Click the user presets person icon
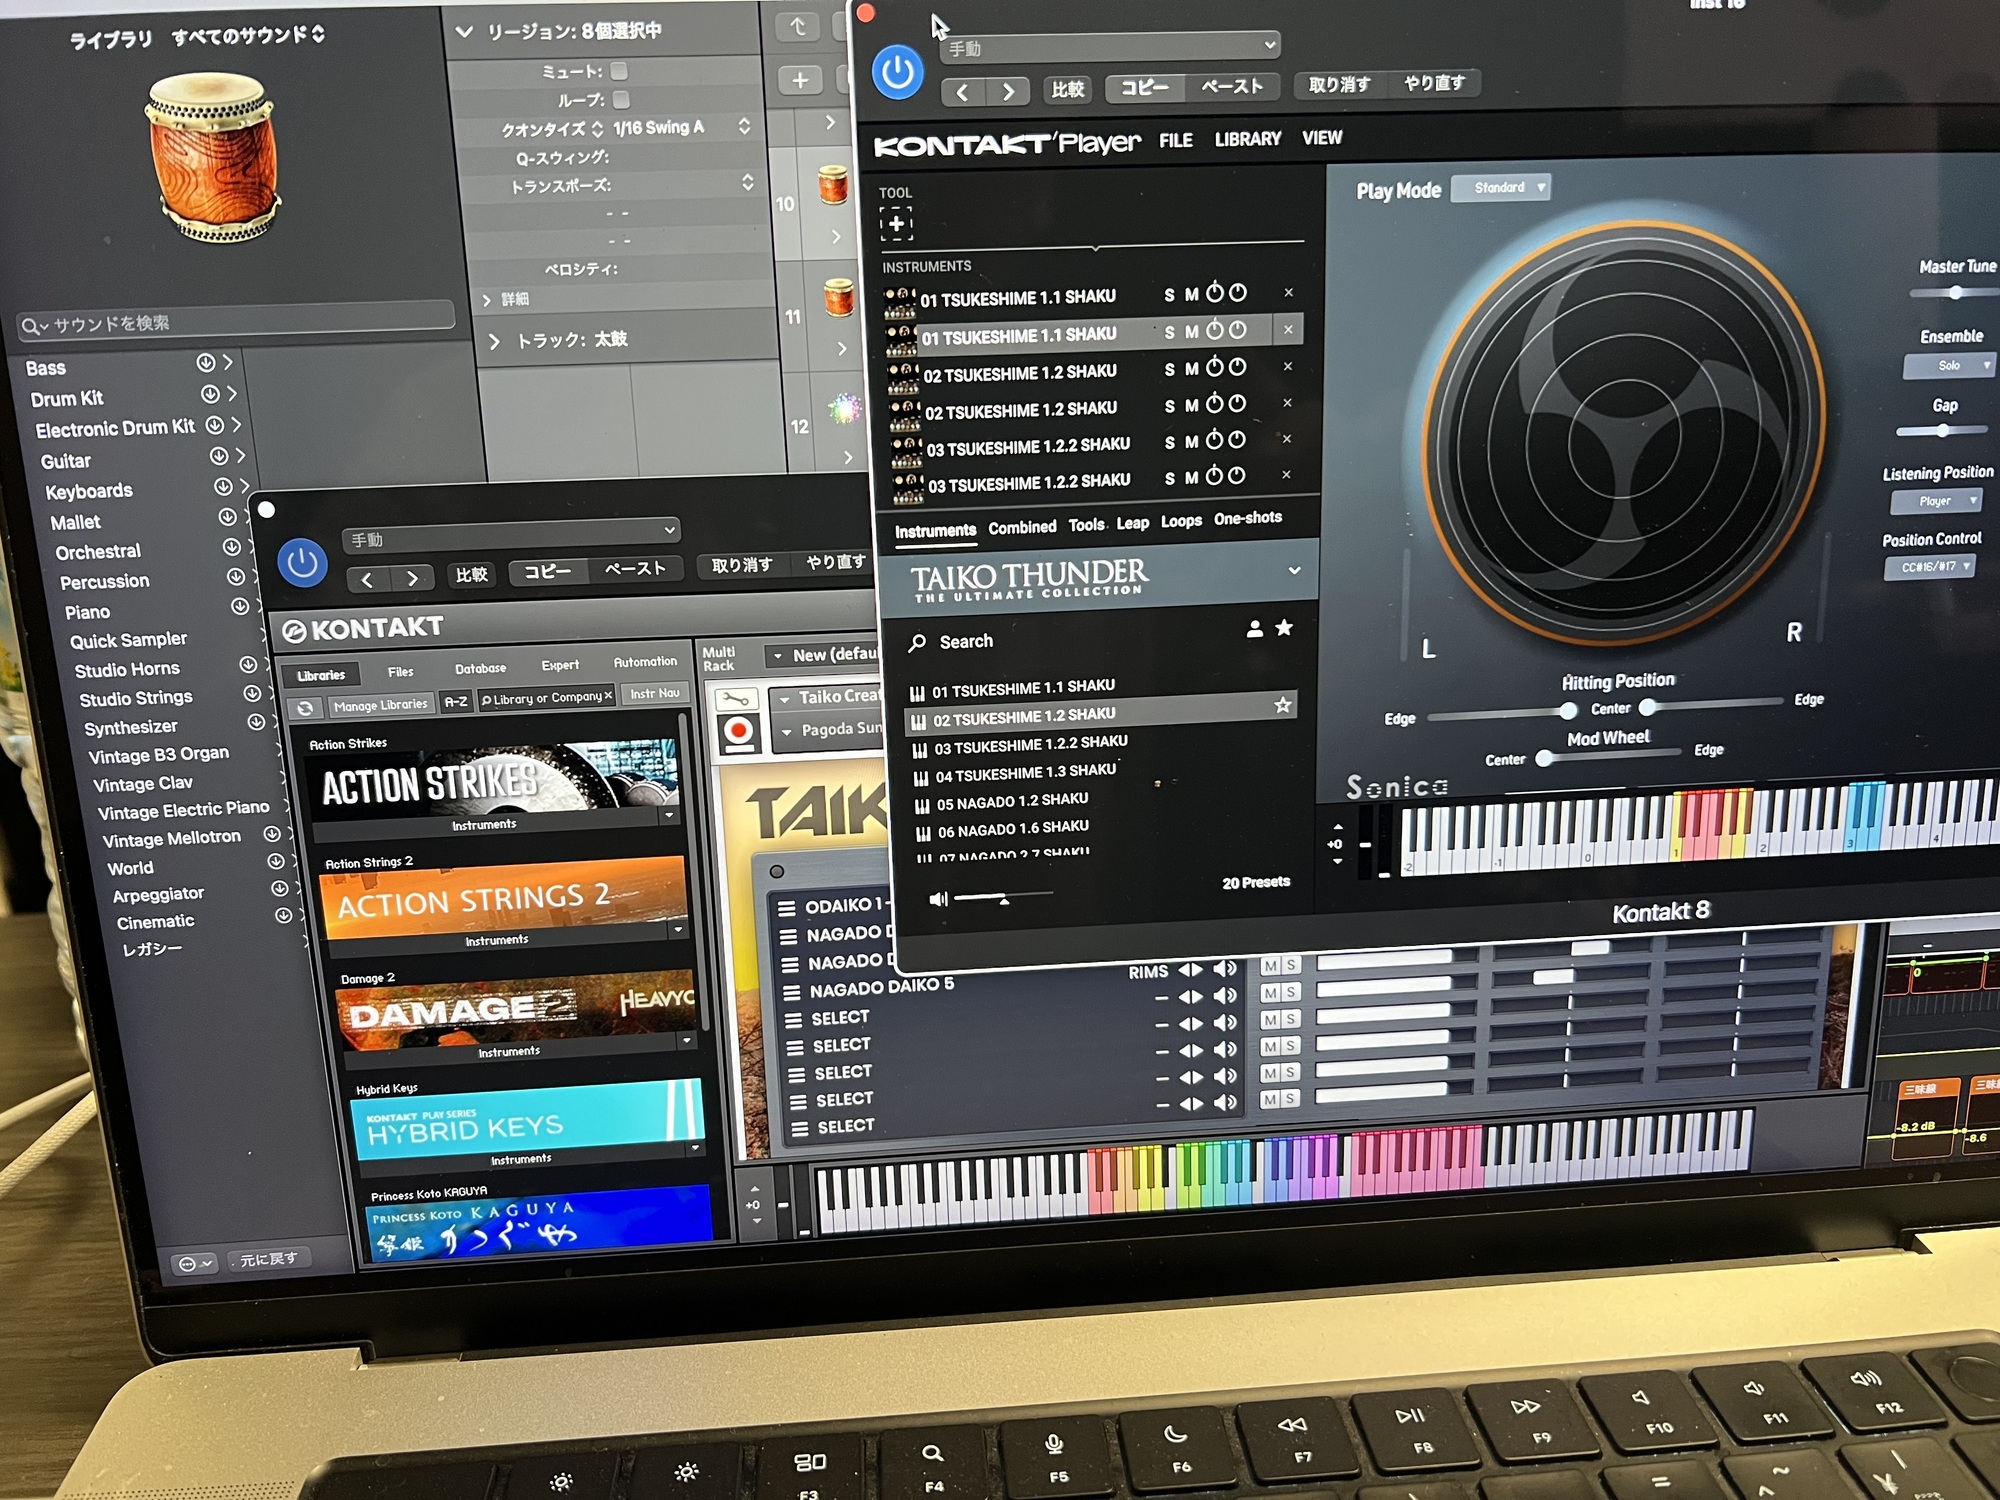The height and width of the screenshot is (1500, 2000). click(1254, 629)
